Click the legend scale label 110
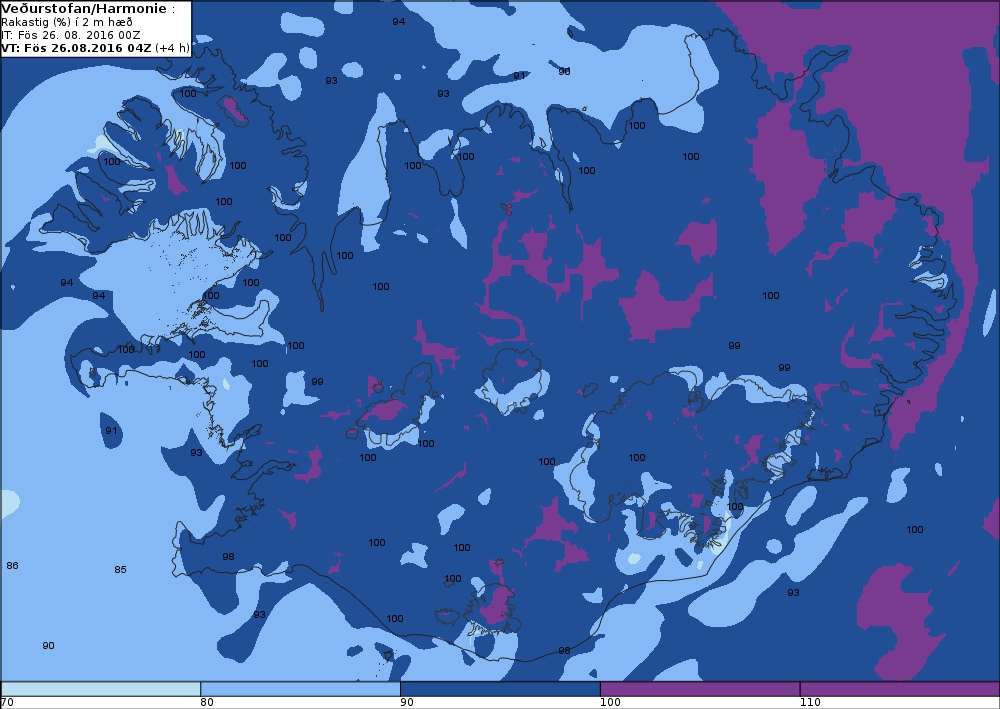This screenshot has height=709, width=1000. [810, 702]
